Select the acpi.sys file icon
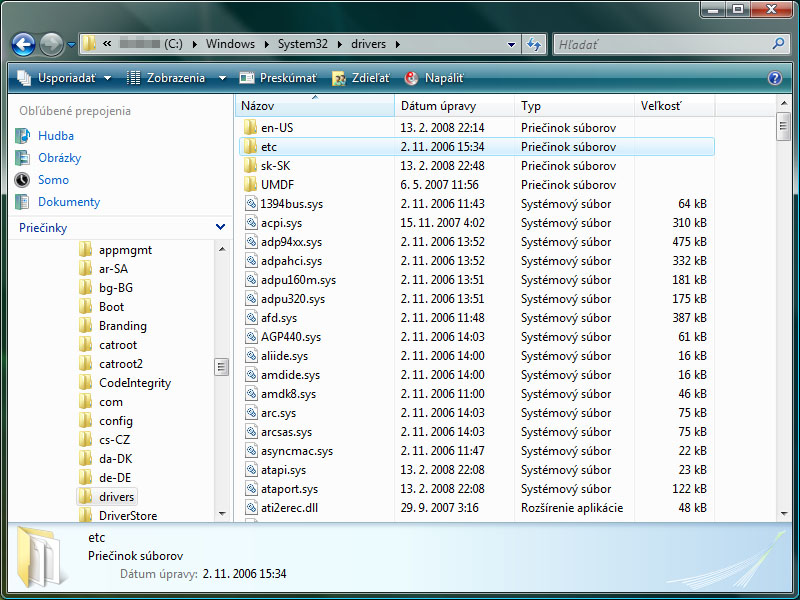800x600 pixels. pyautogui.click(x=251, y=222)
